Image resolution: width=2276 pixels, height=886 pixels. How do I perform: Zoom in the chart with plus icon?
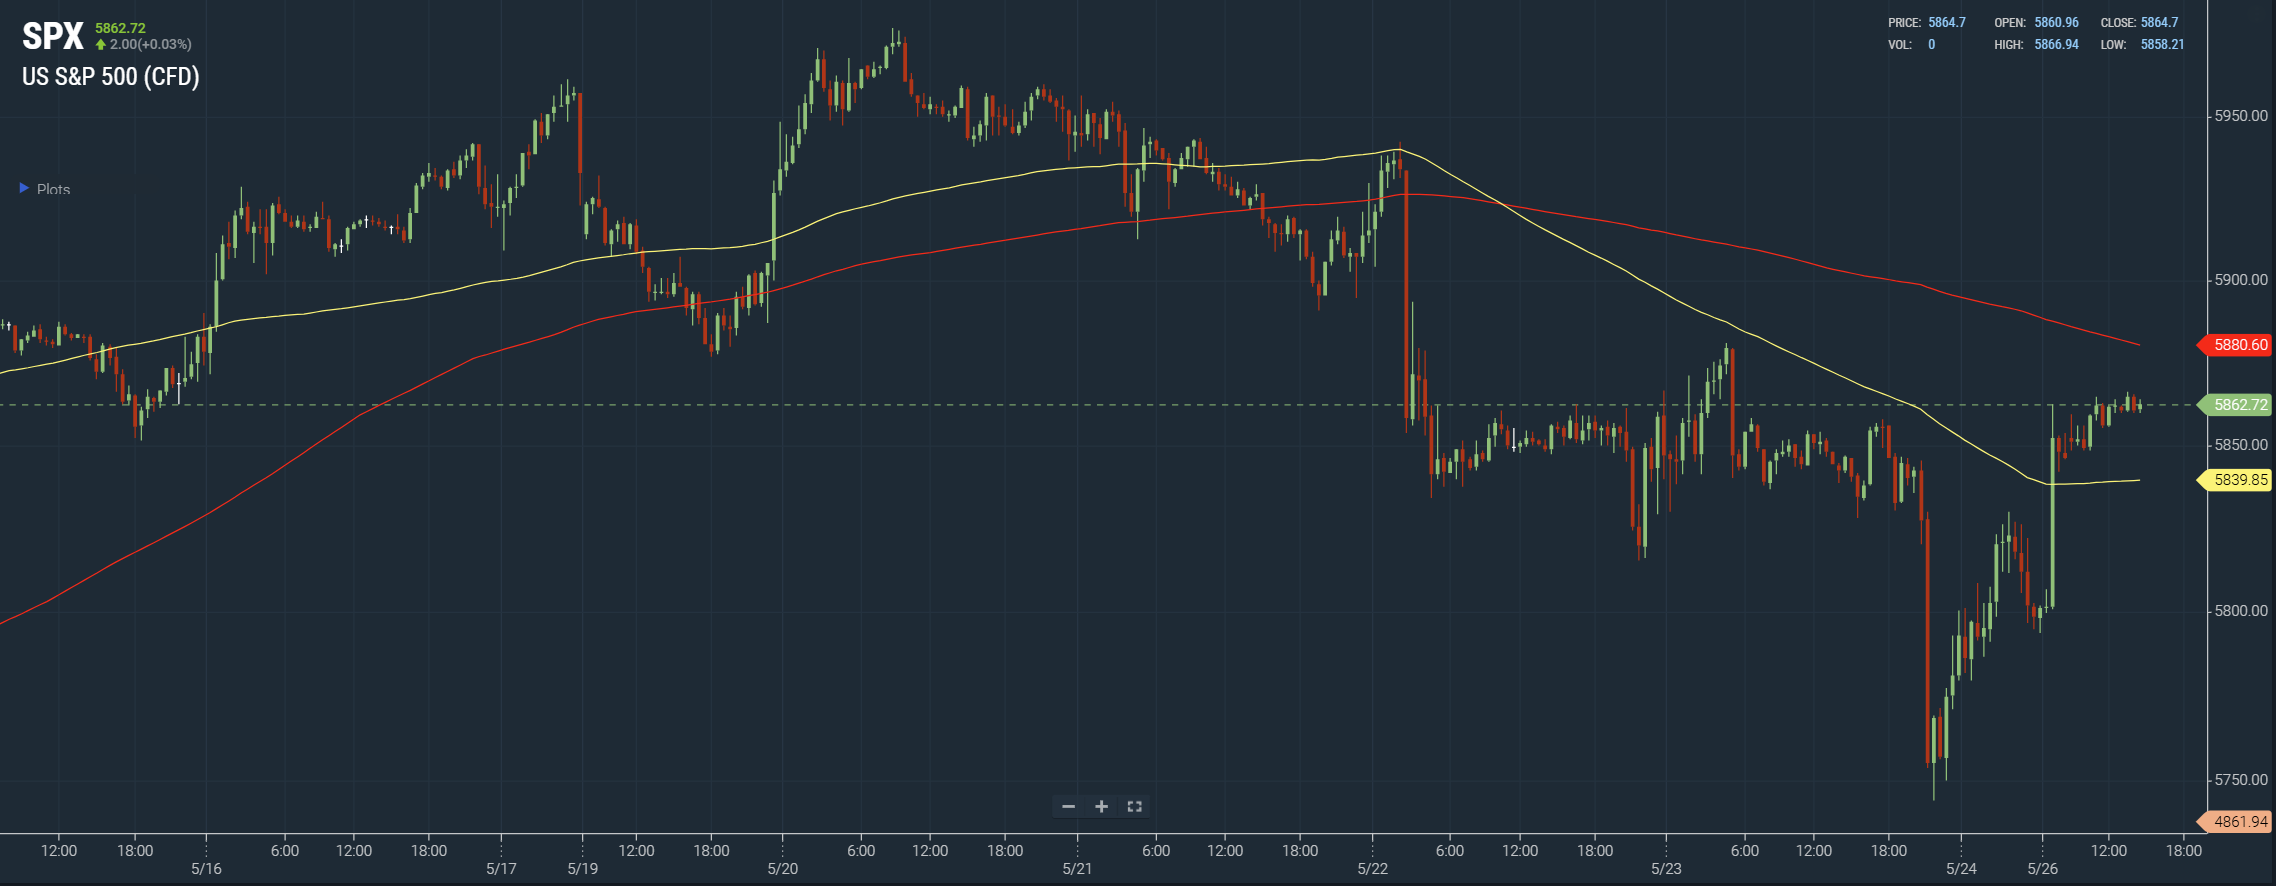1101,806
